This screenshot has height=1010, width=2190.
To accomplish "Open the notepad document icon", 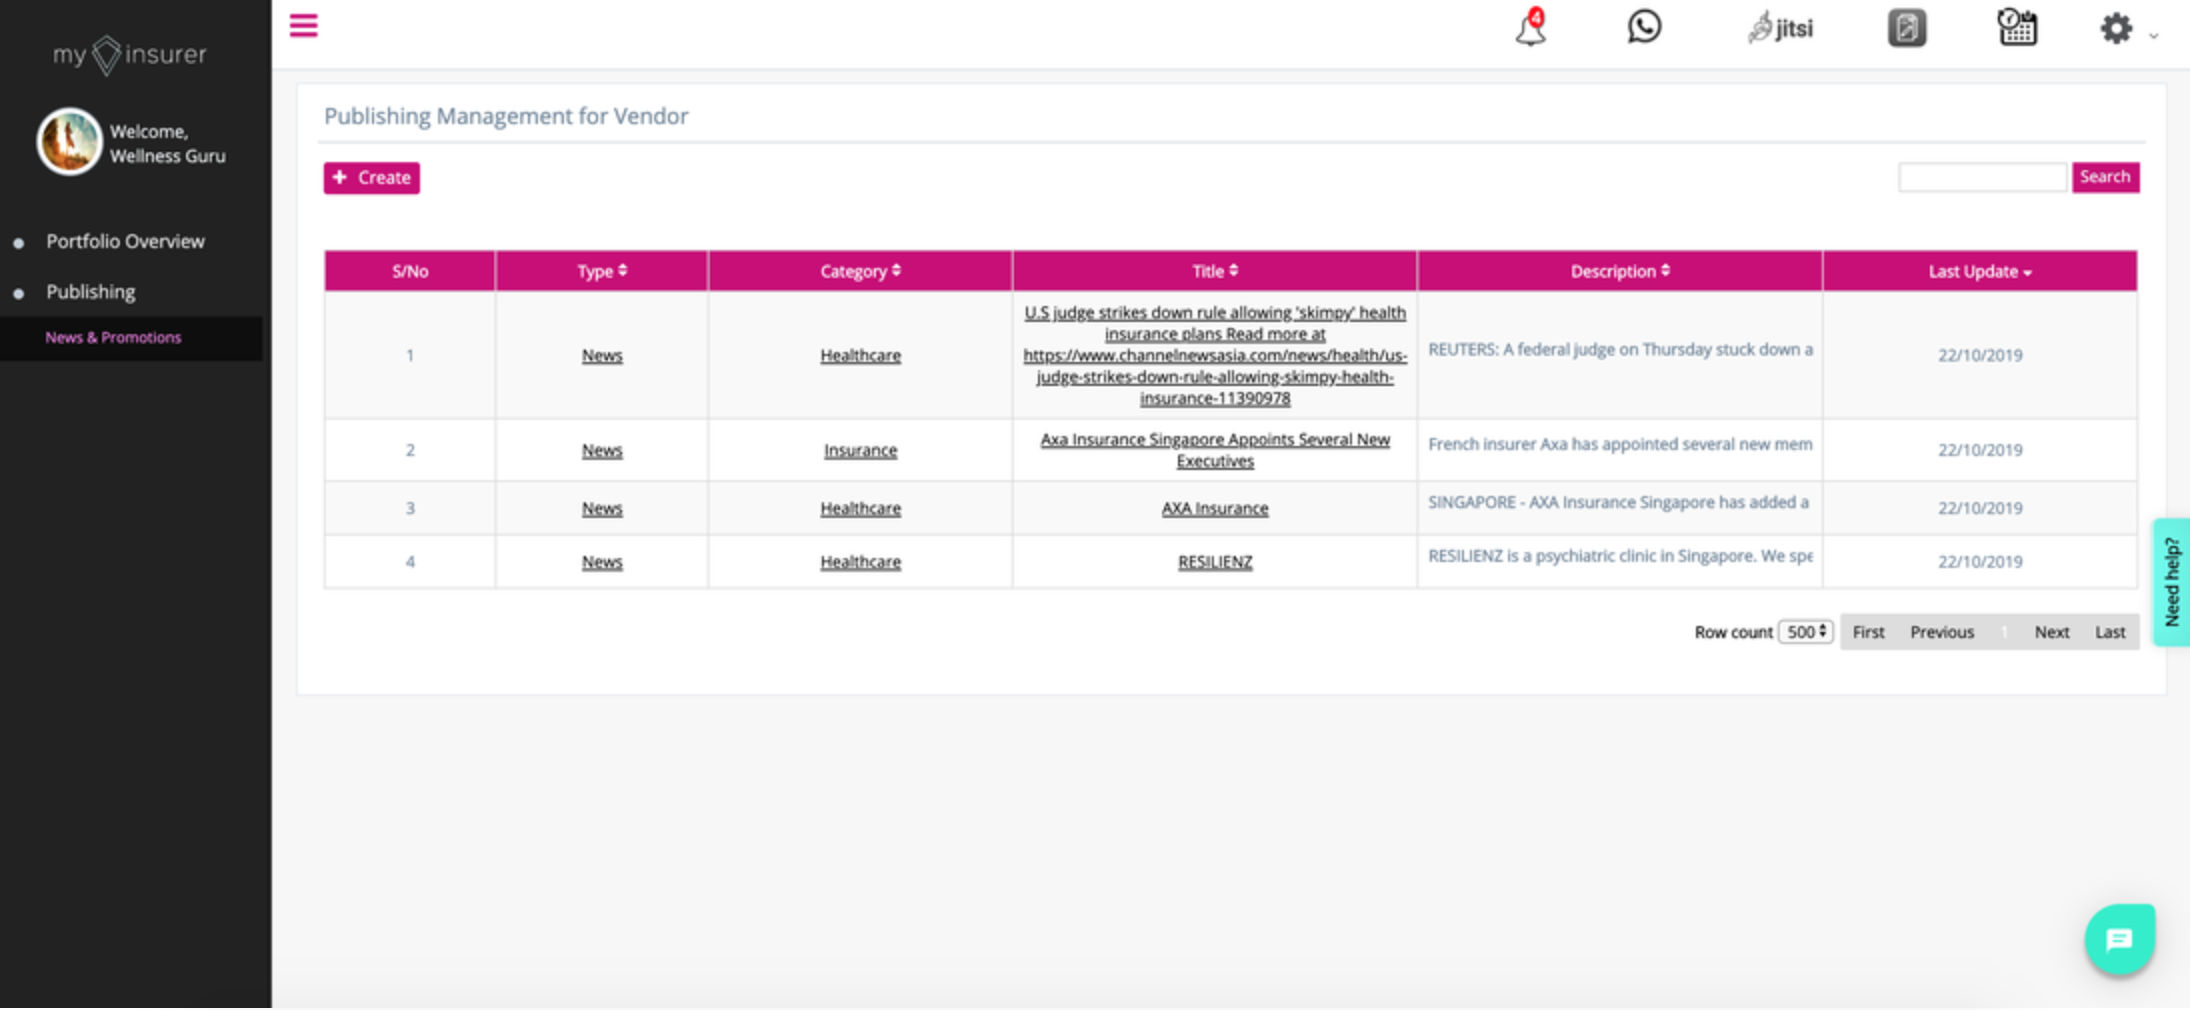I will click(x=1906, y=28).
